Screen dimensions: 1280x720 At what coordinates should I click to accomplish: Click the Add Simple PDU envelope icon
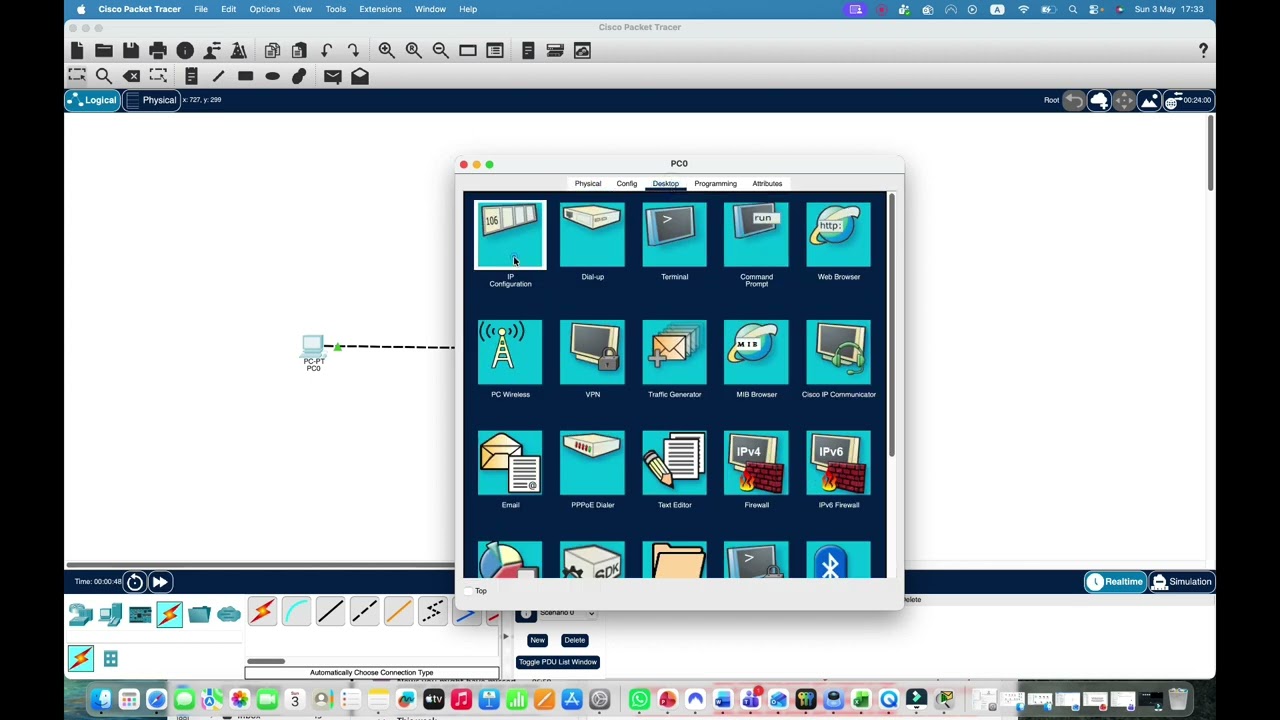tap(333, 76)
